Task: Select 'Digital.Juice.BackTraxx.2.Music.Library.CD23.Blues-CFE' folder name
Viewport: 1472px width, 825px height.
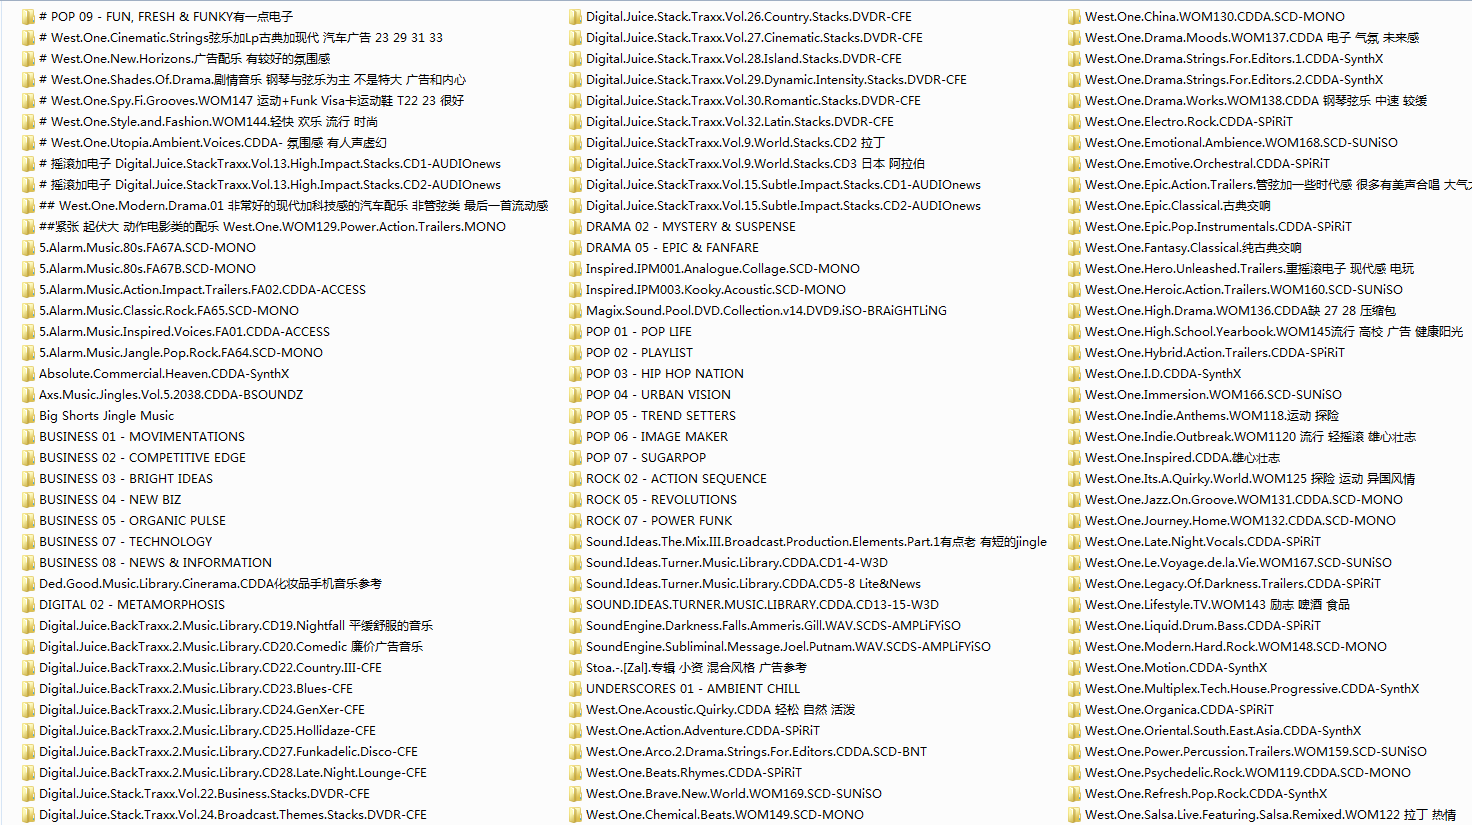Action: 196,689
